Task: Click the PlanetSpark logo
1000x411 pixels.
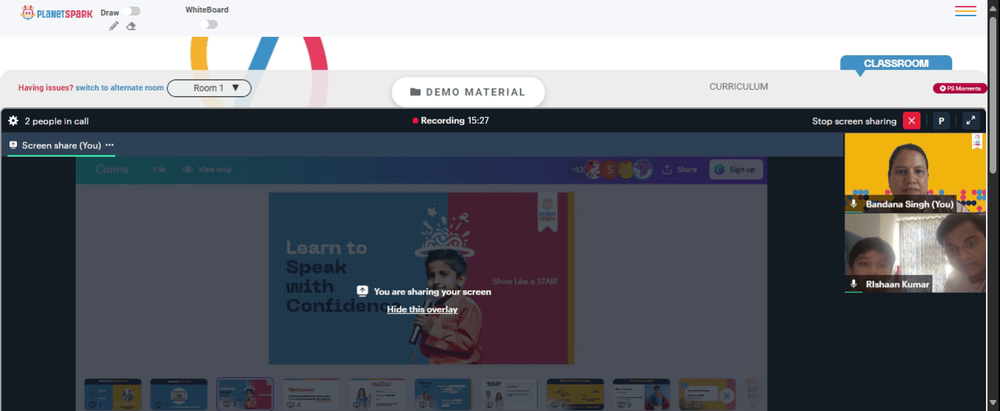Action: 56,13
